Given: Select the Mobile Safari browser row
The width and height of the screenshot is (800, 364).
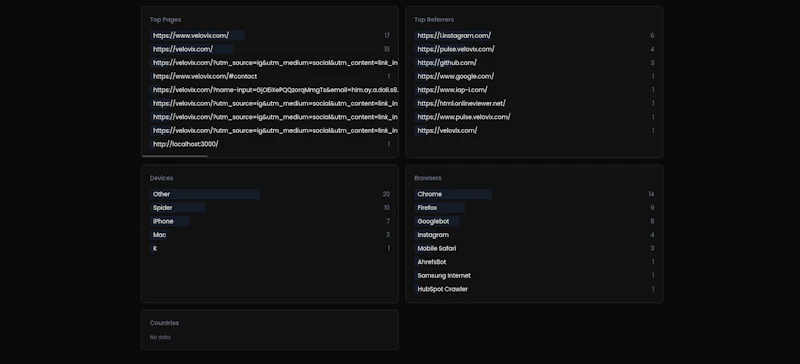Looking at the screenshot, I should [534, 249].
